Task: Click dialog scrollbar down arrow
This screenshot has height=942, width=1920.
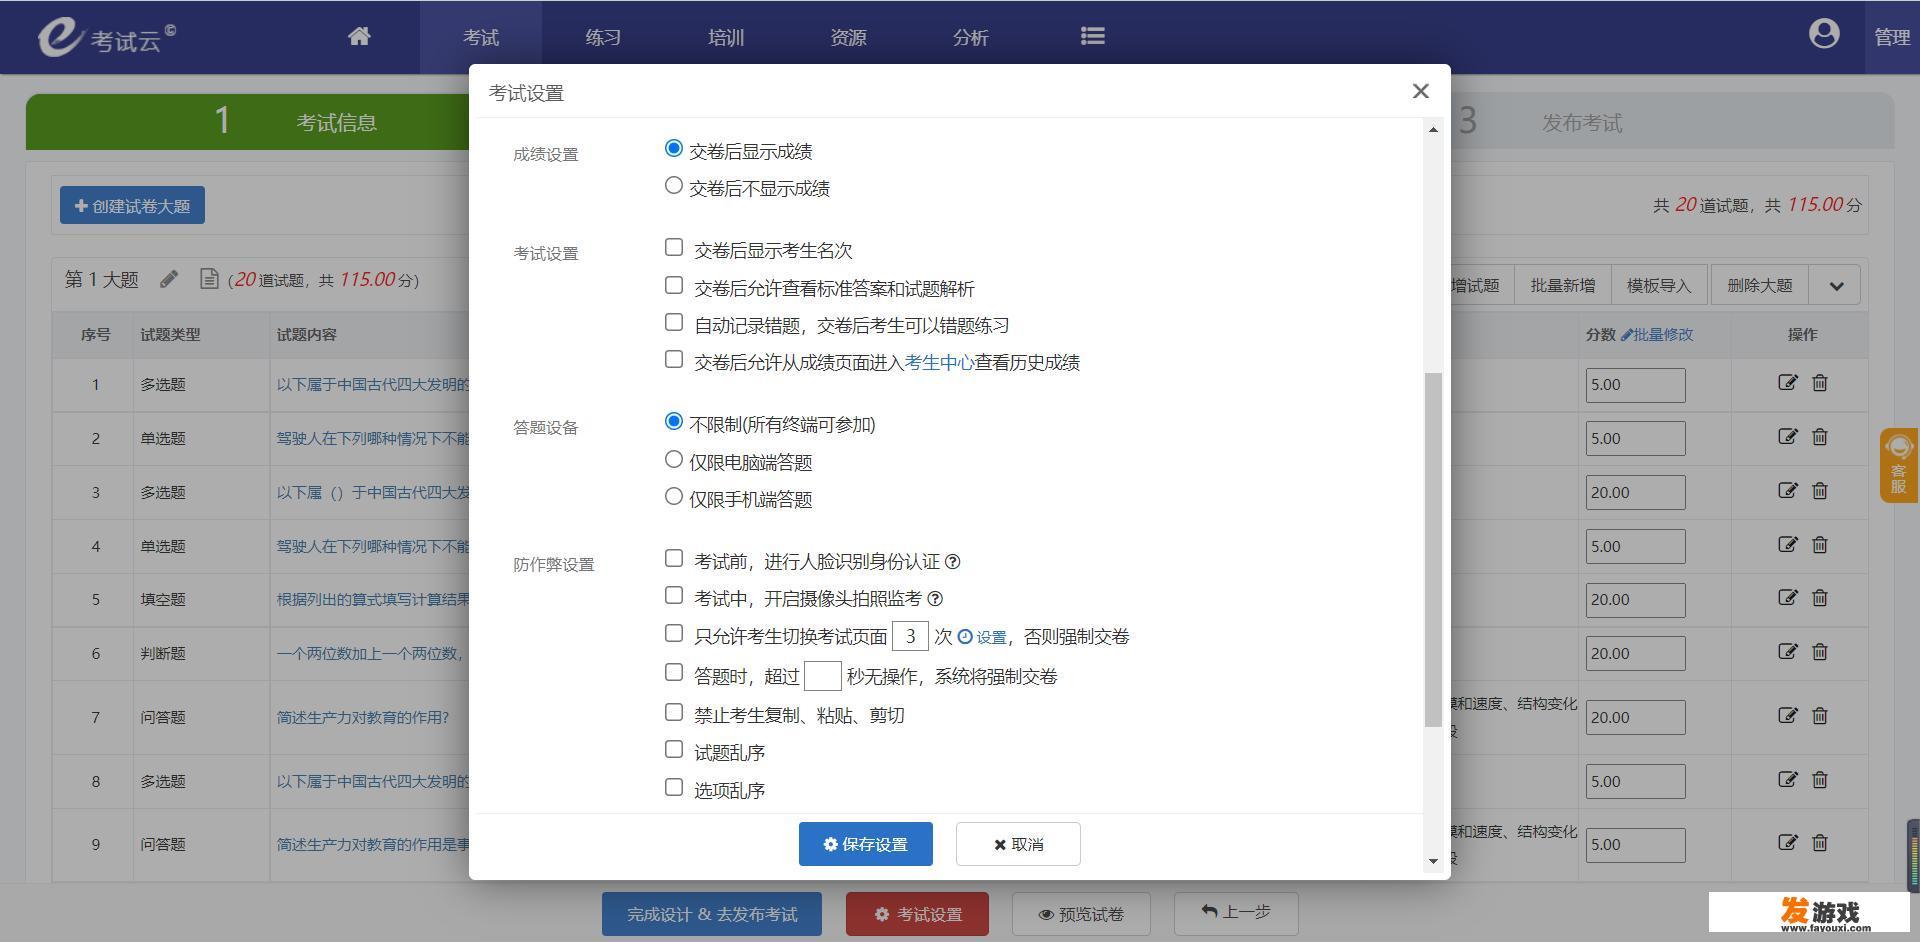Action: click(x=1433, y=861)
